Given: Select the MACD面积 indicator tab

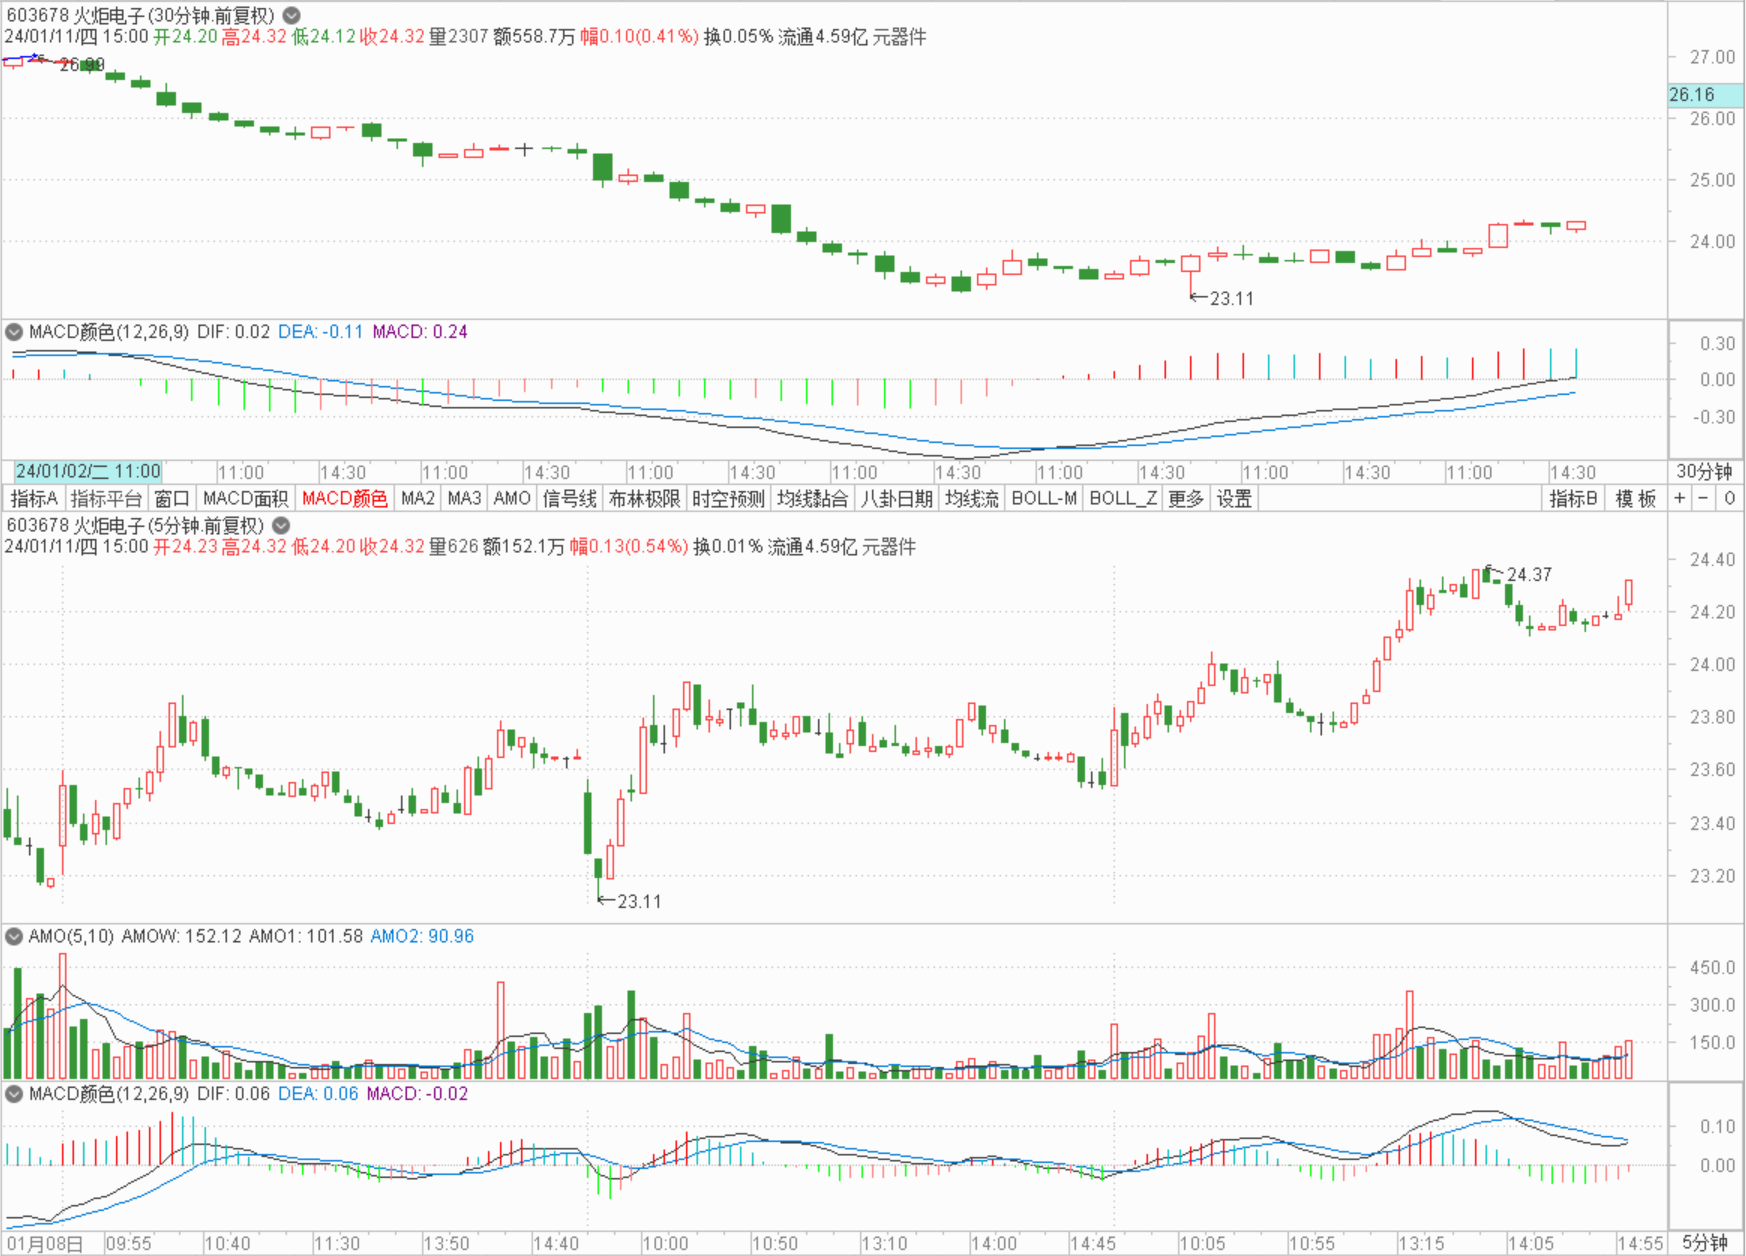Looking at the screenshot, I should (x=245, y=499).
